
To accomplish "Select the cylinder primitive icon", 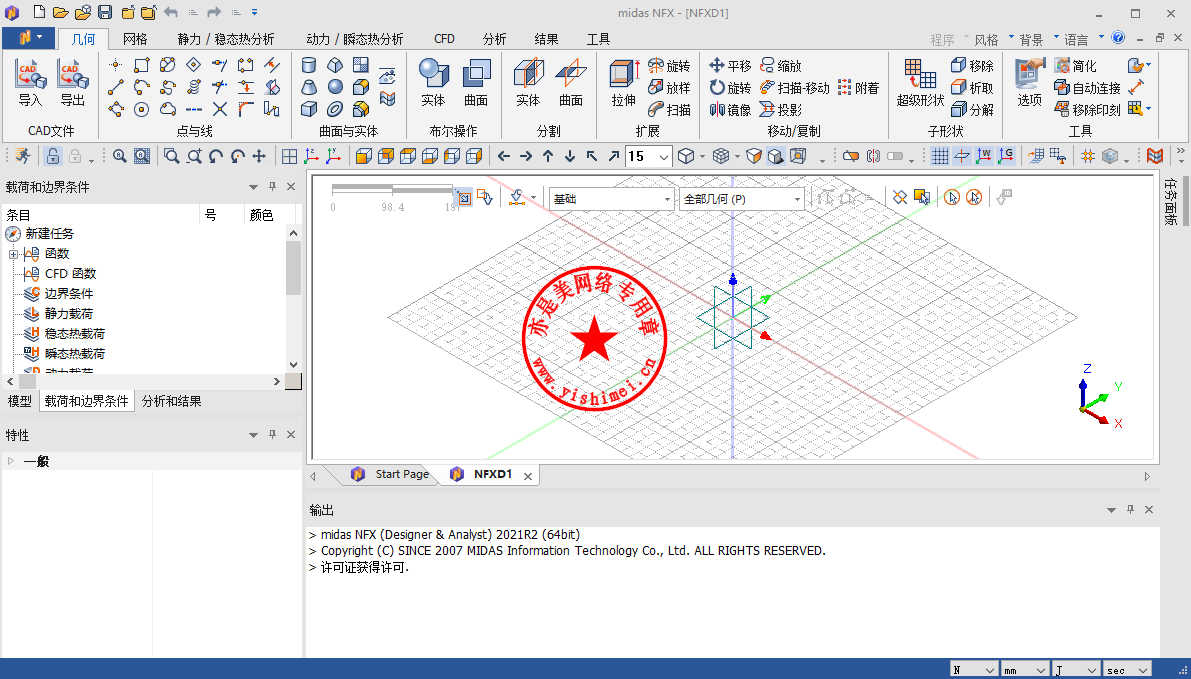I will point(309,65).
